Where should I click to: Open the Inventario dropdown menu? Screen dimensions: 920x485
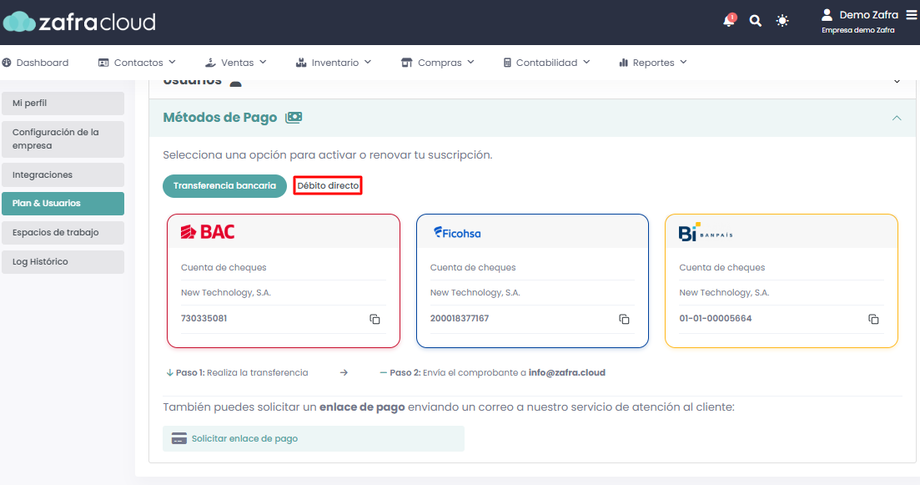tap(333, 63)
